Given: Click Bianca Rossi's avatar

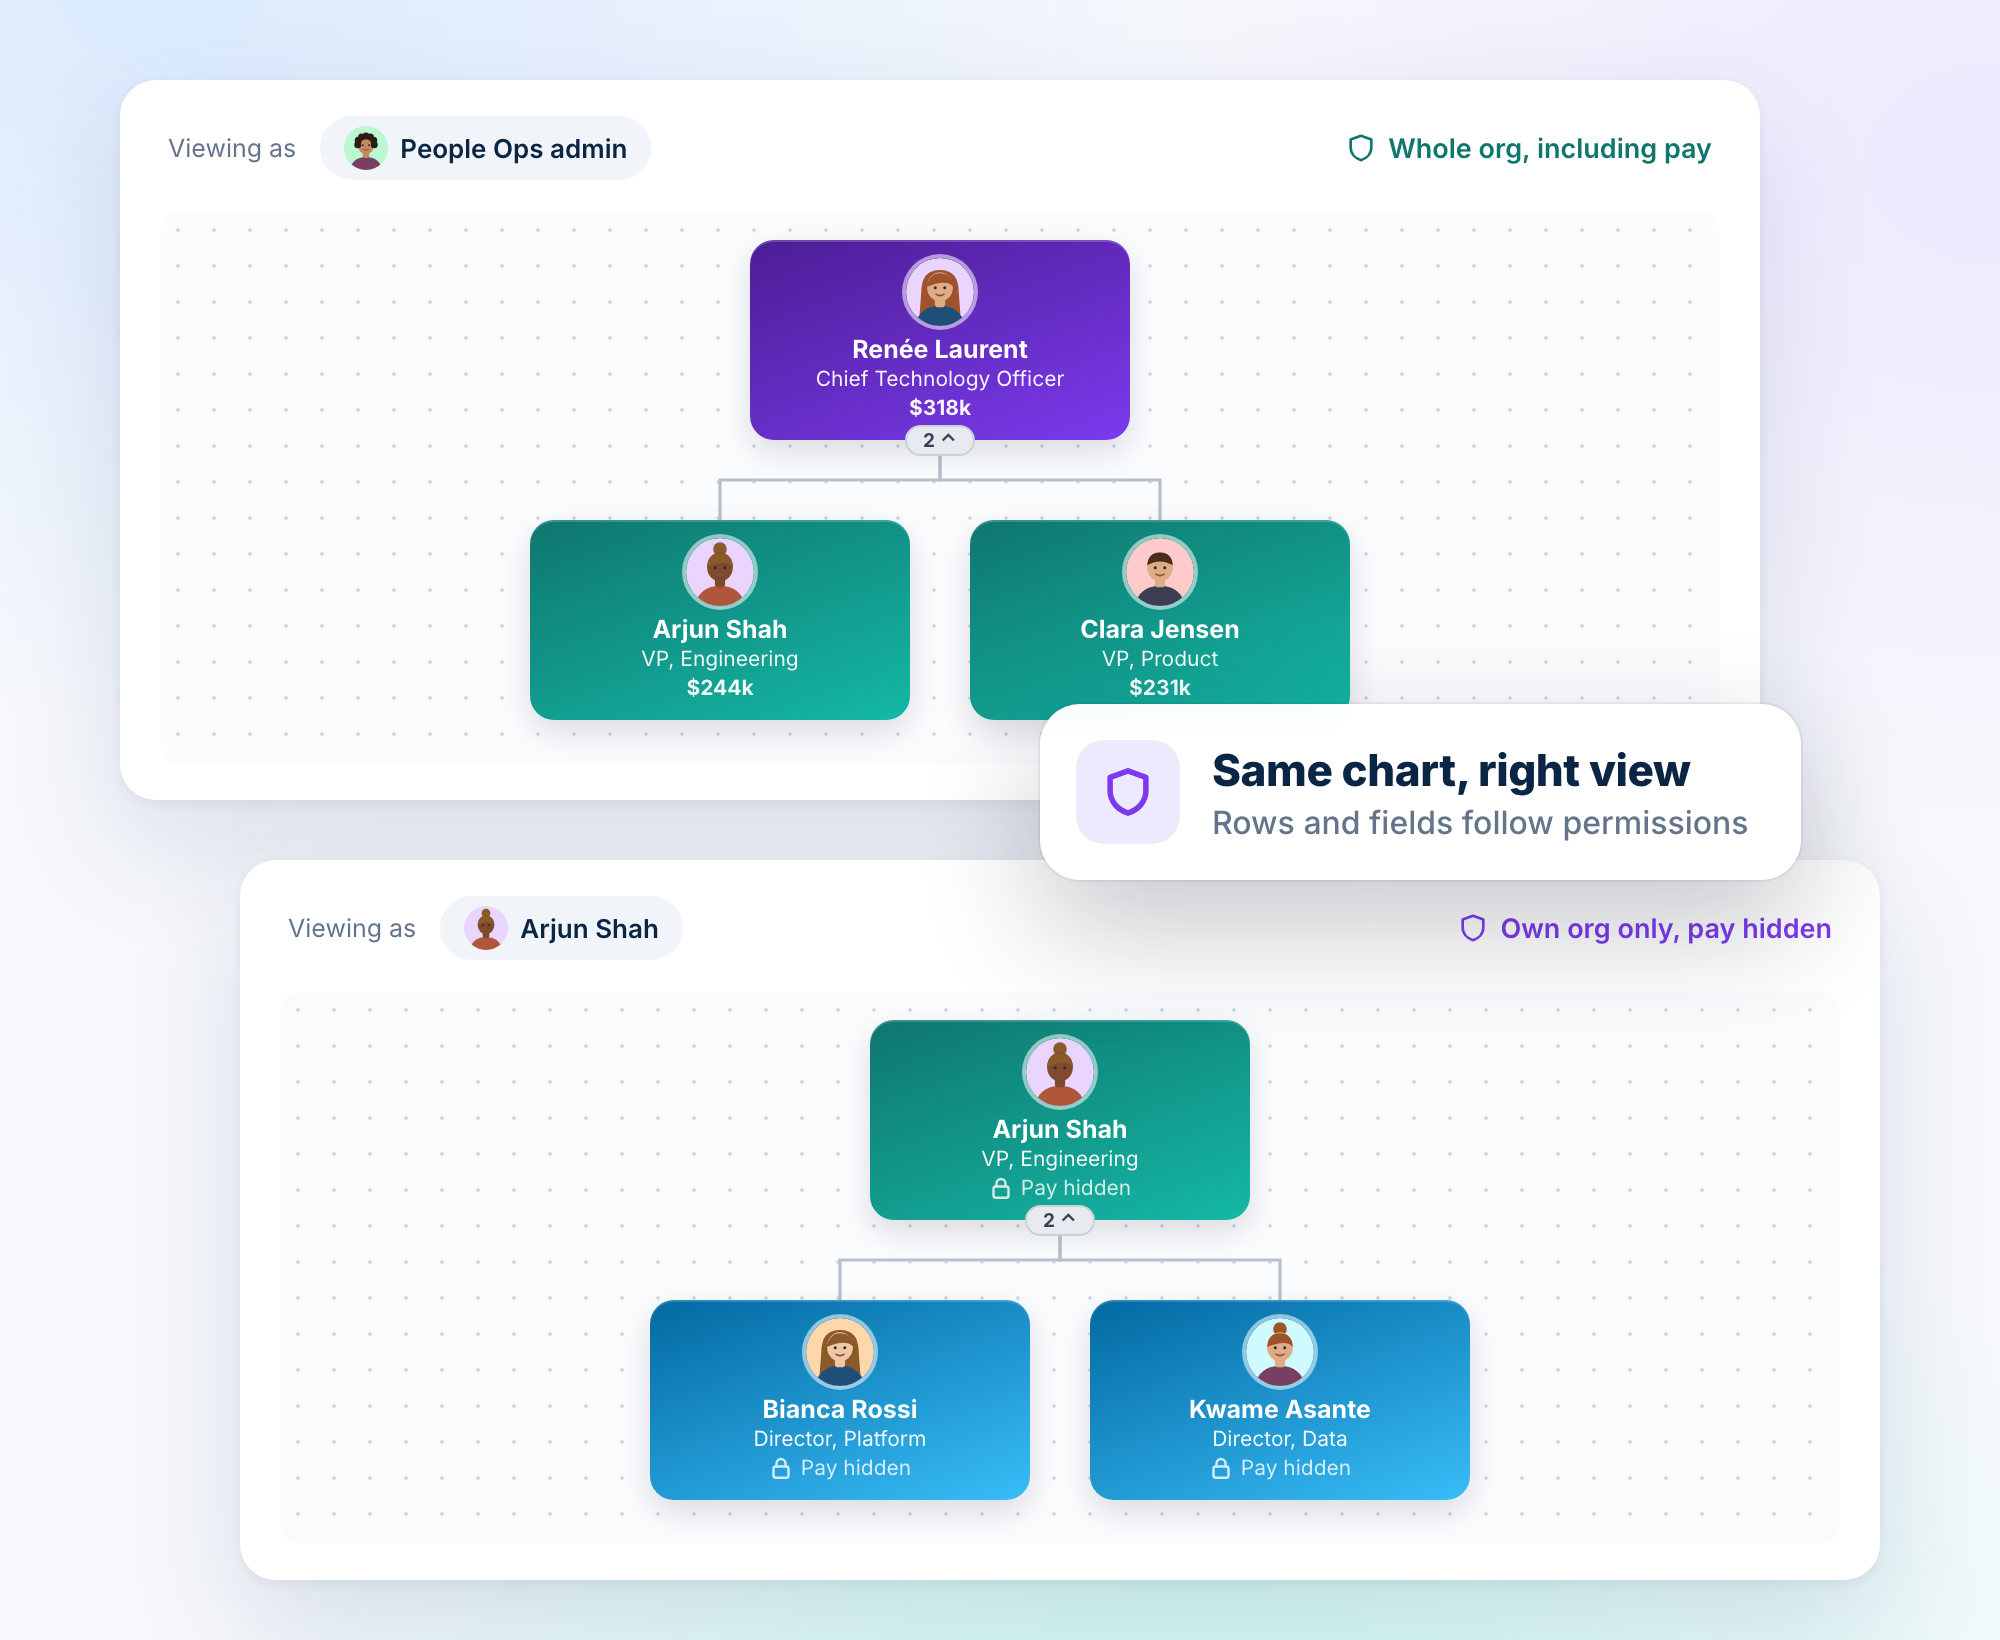Looking at the screenshot, I should pyautogui.click(x=840, y=1352).
